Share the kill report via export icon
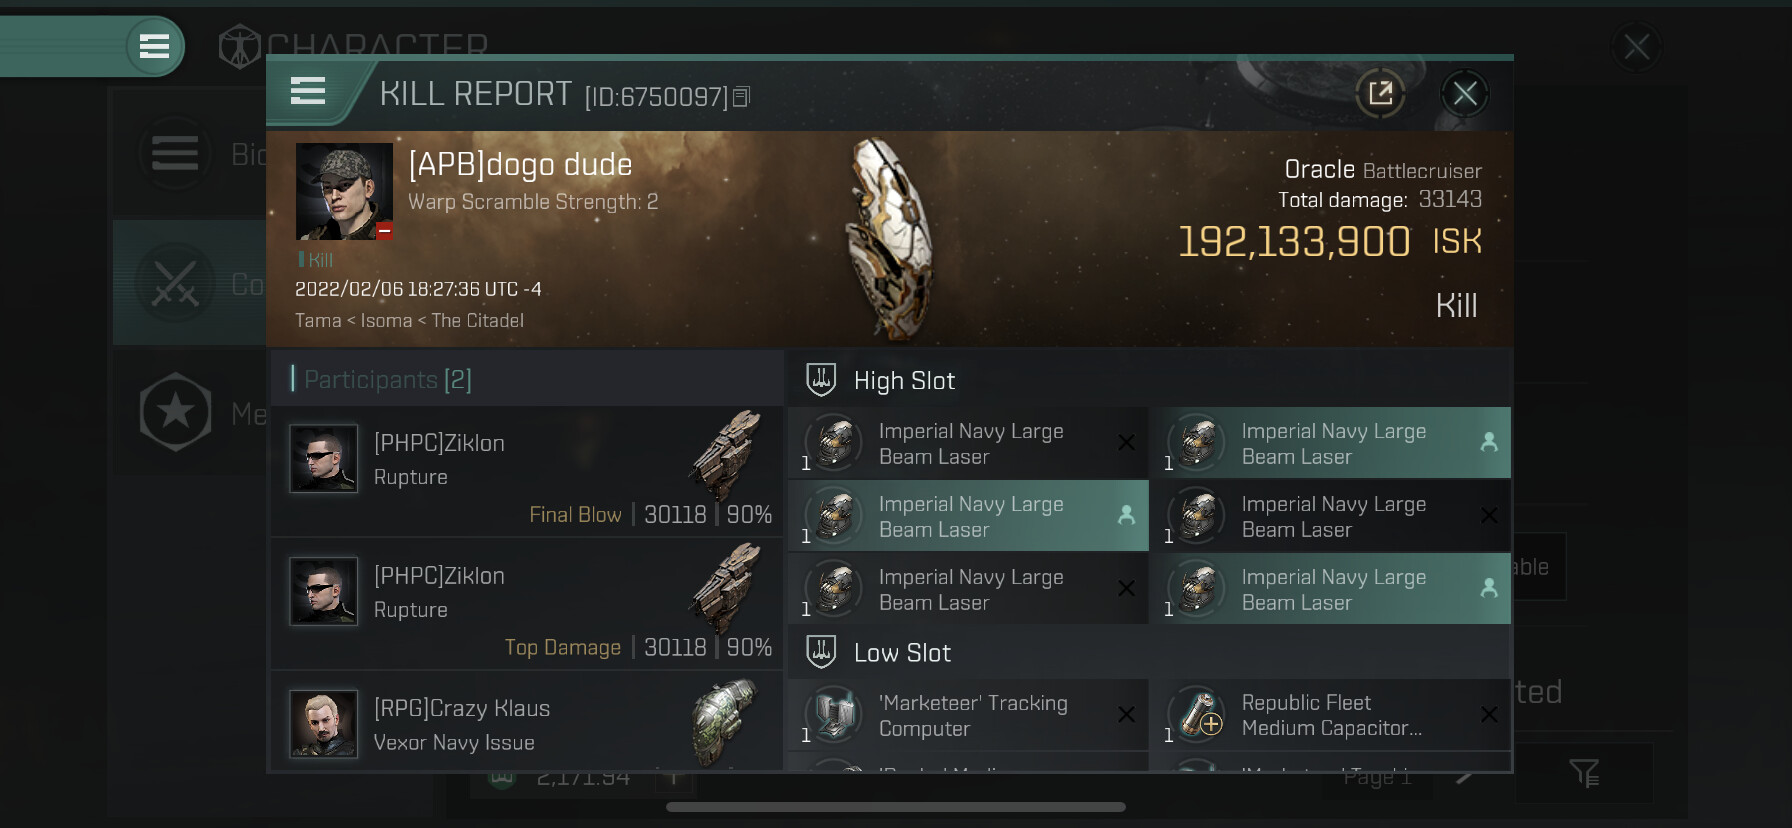 pyautogui.click(x=1380, y=93)
